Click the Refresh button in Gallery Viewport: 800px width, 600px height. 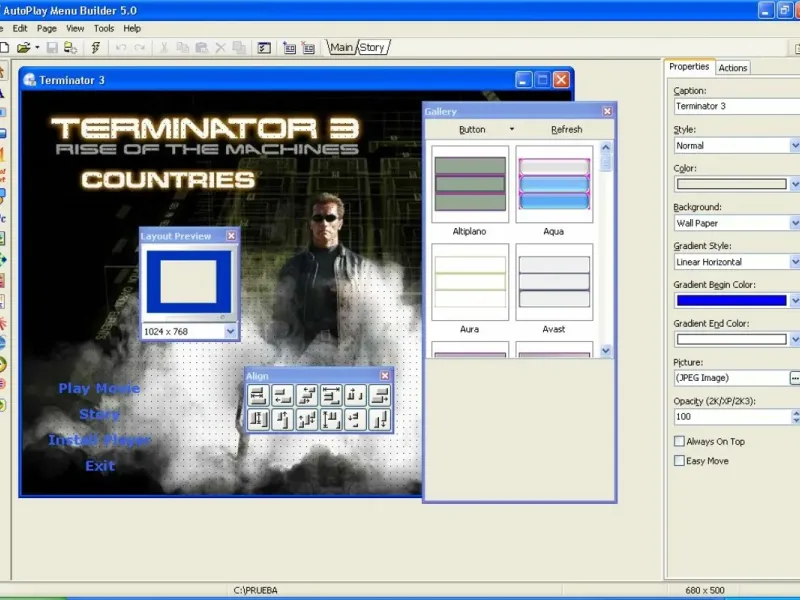[566, 130]
